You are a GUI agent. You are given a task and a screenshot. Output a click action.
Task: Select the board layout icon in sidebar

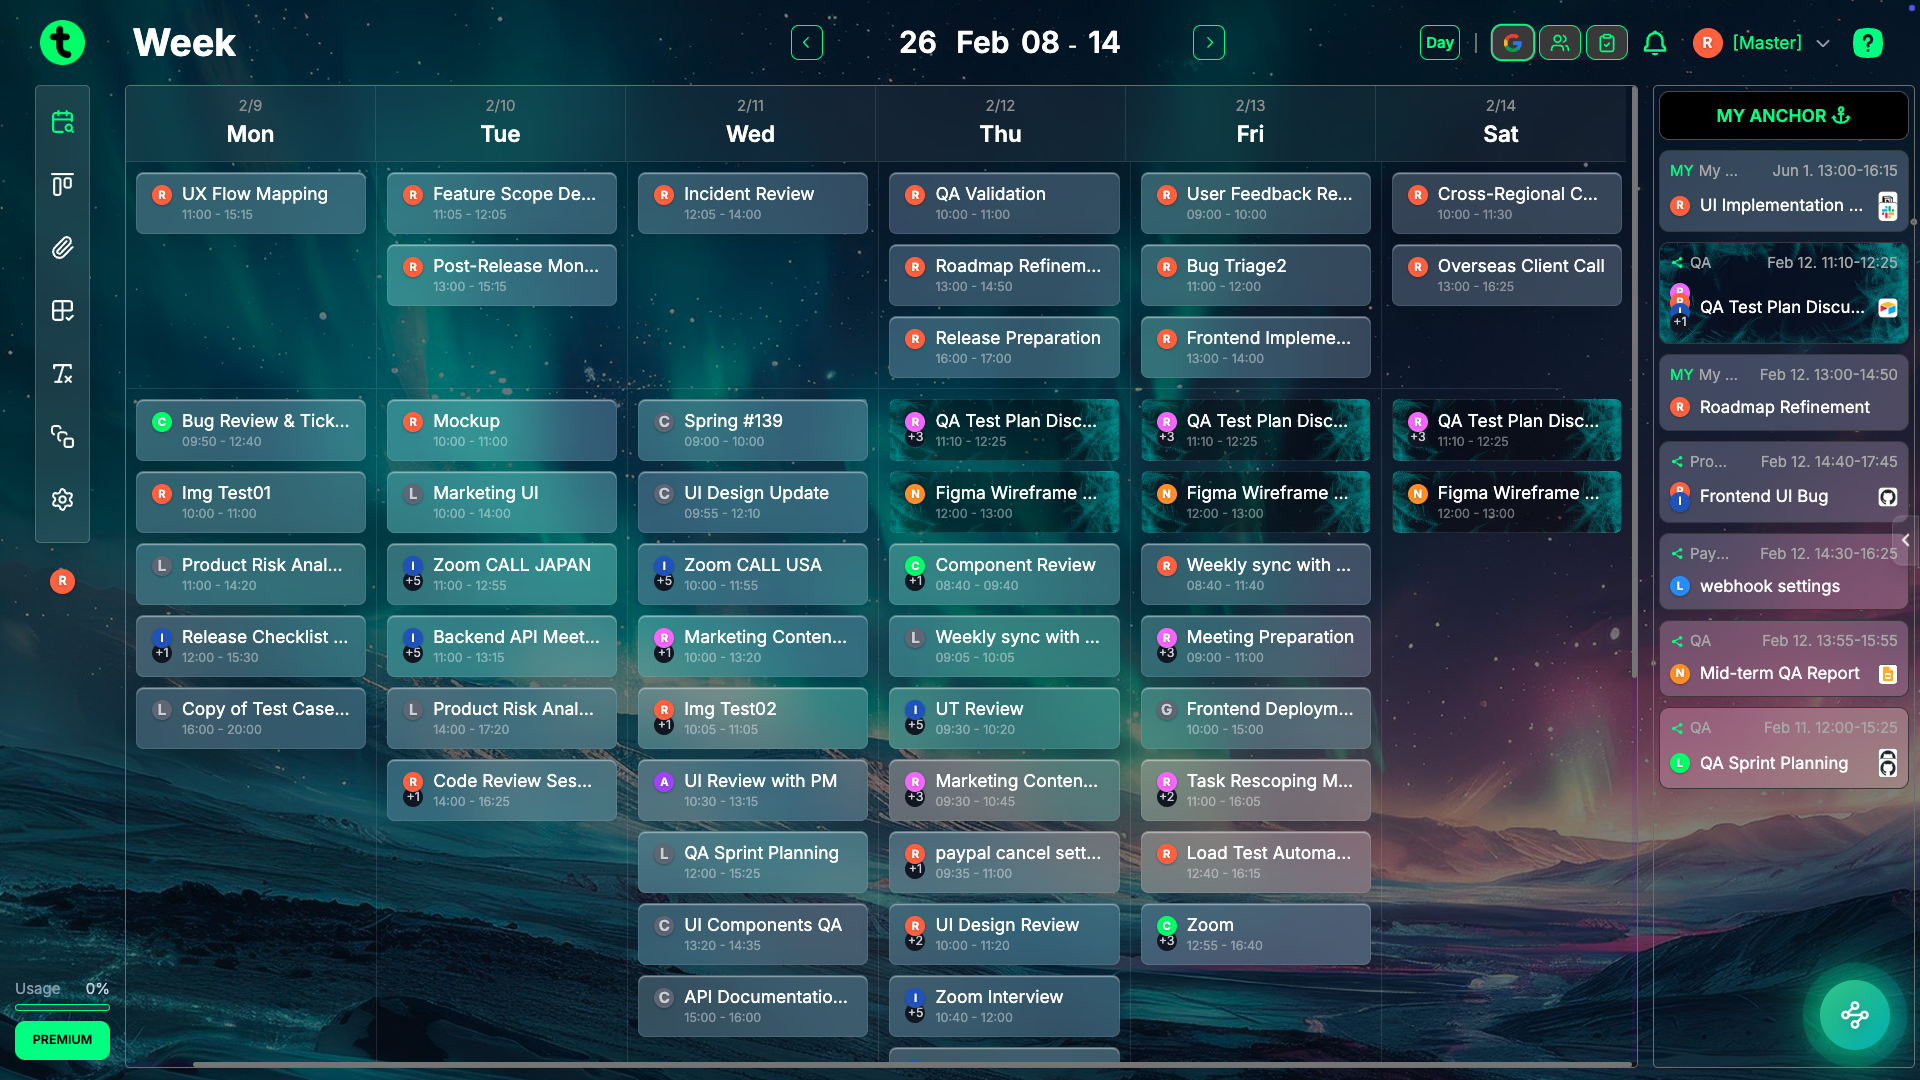pyautogui.click(x=62, y=184)
